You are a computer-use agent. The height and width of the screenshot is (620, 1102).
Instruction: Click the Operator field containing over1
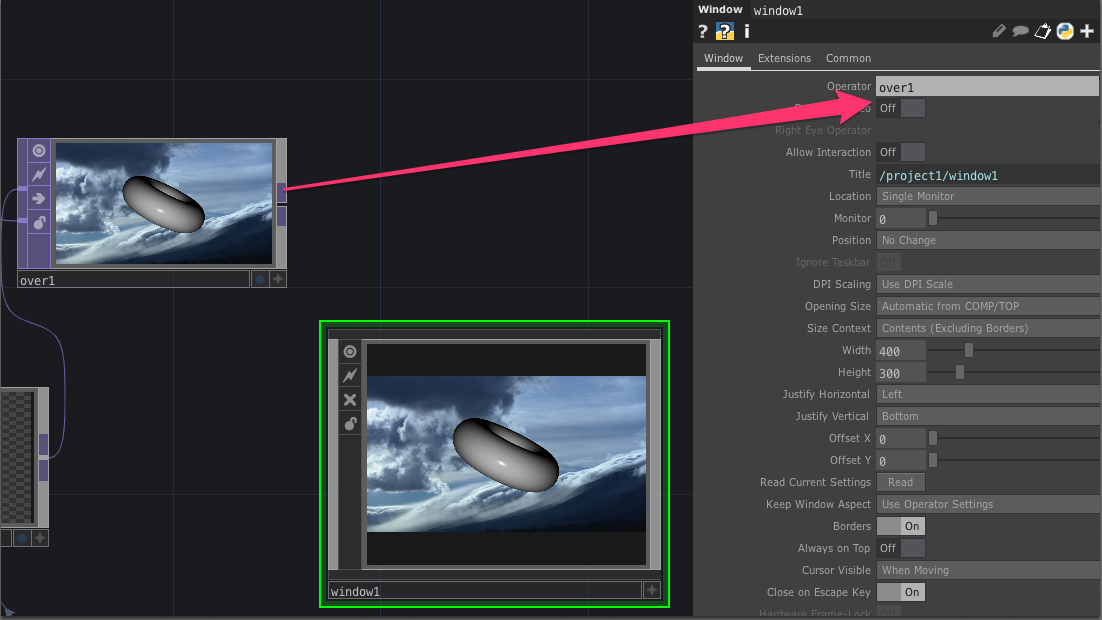pyautogui.click(x=987, y=87)
